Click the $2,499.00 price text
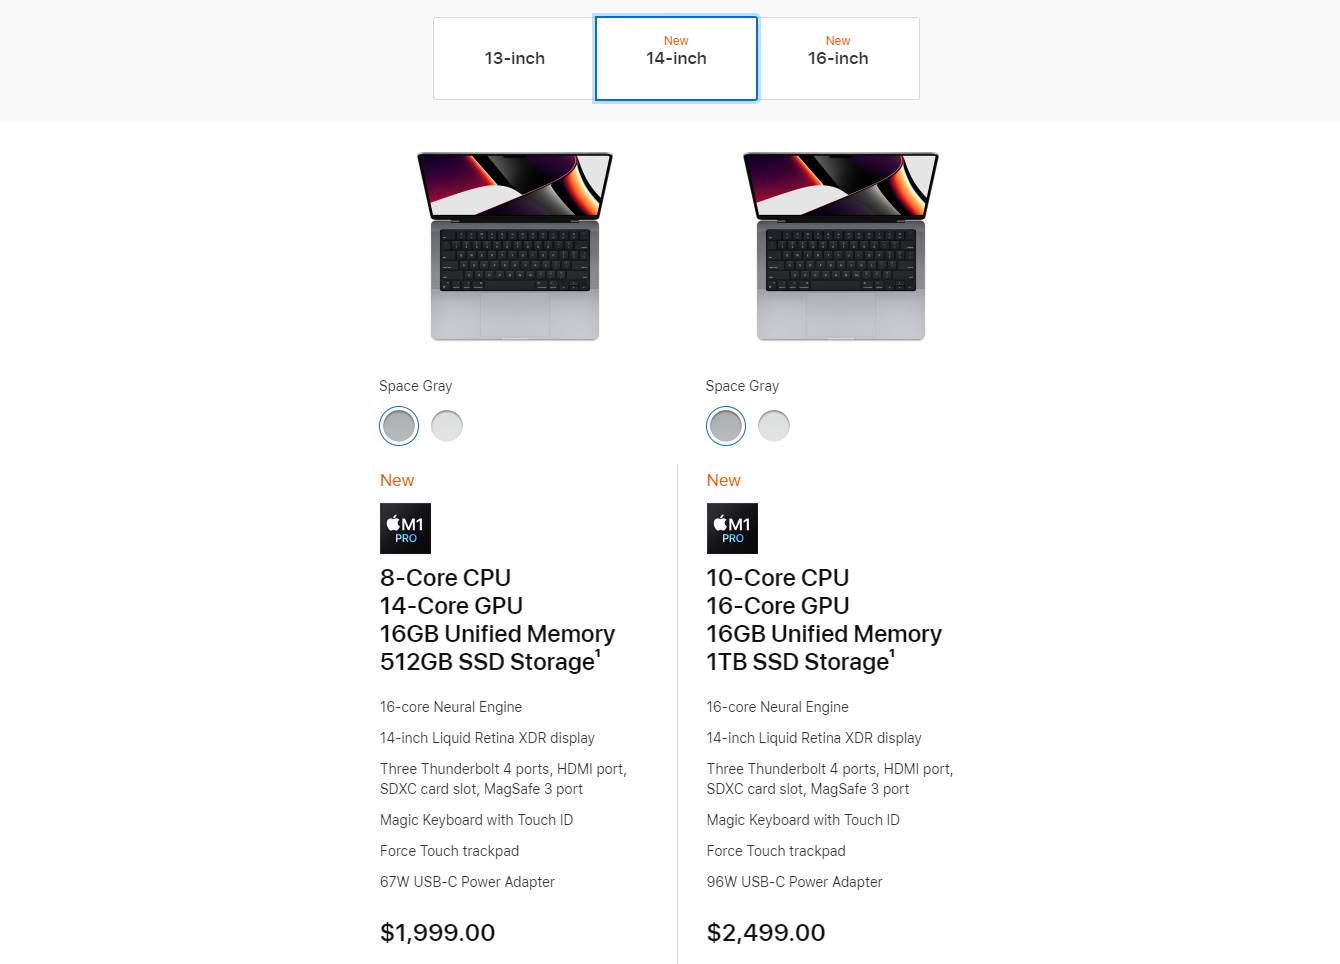This screenshot has height=964, width=1340. (765, 932)
